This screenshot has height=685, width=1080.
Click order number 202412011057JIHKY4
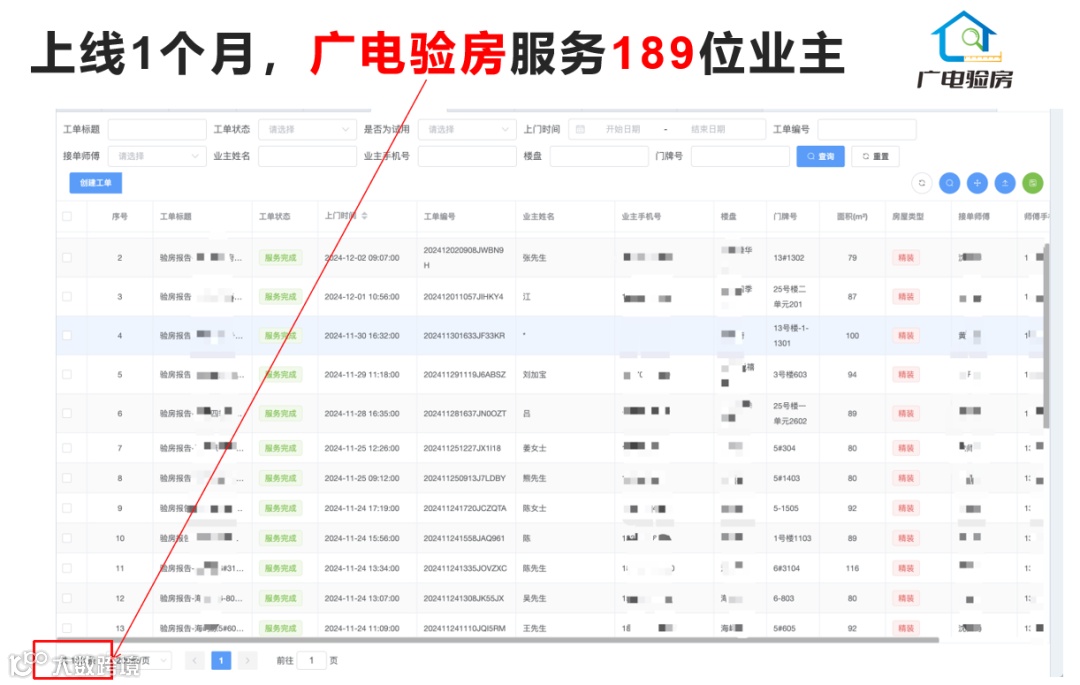[x=464, y=297]
